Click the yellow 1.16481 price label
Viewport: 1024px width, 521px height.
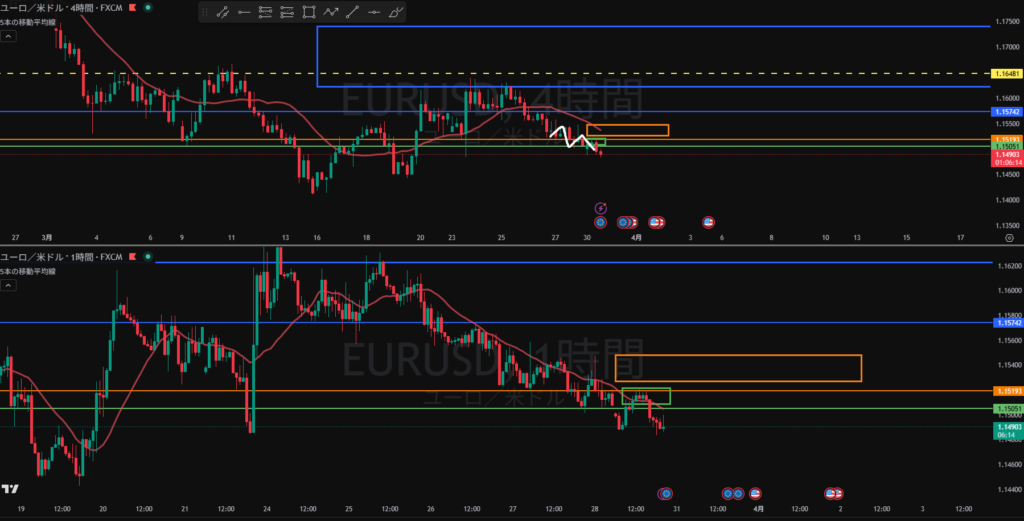tap(1005, 74)
